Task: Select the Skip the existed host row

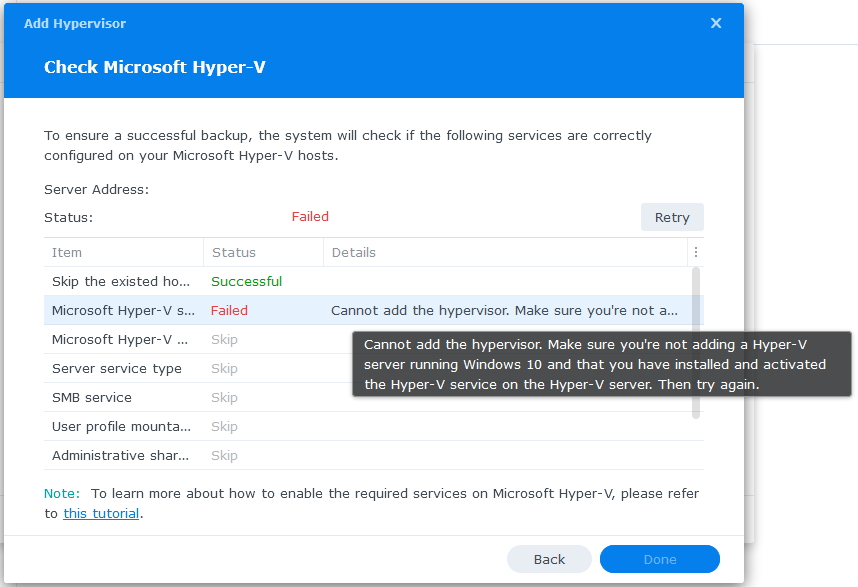Action: click(x=368, y=281)
